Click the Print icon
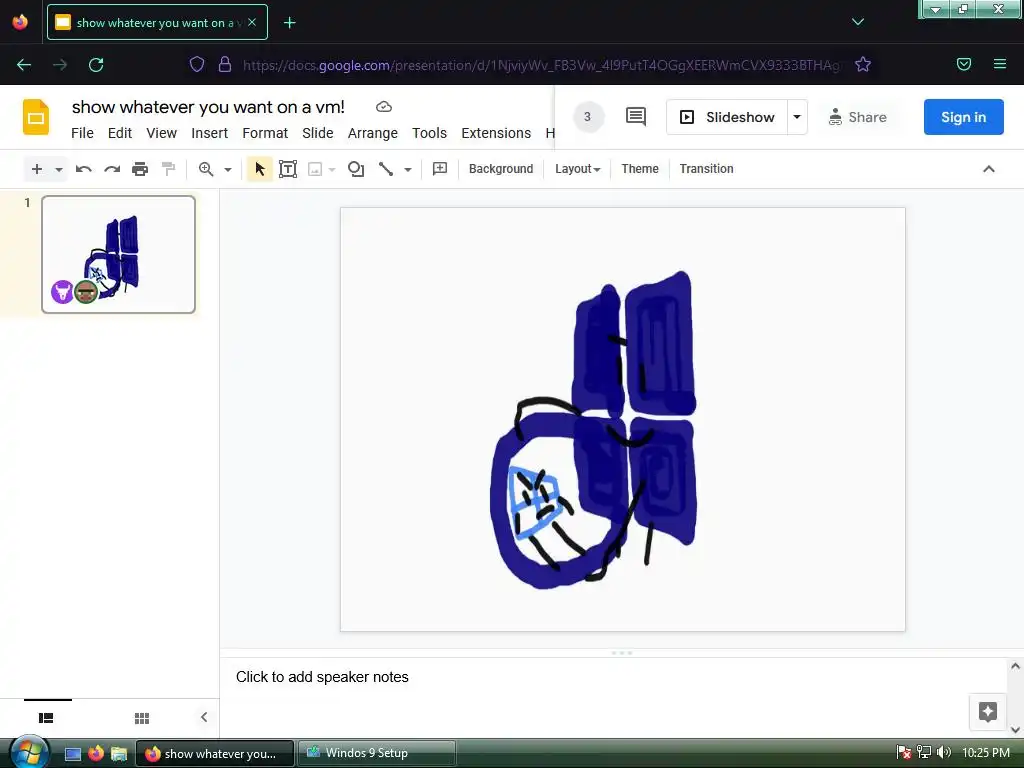This screenshot has height=768, width=1024. click(x=140, y=169)
